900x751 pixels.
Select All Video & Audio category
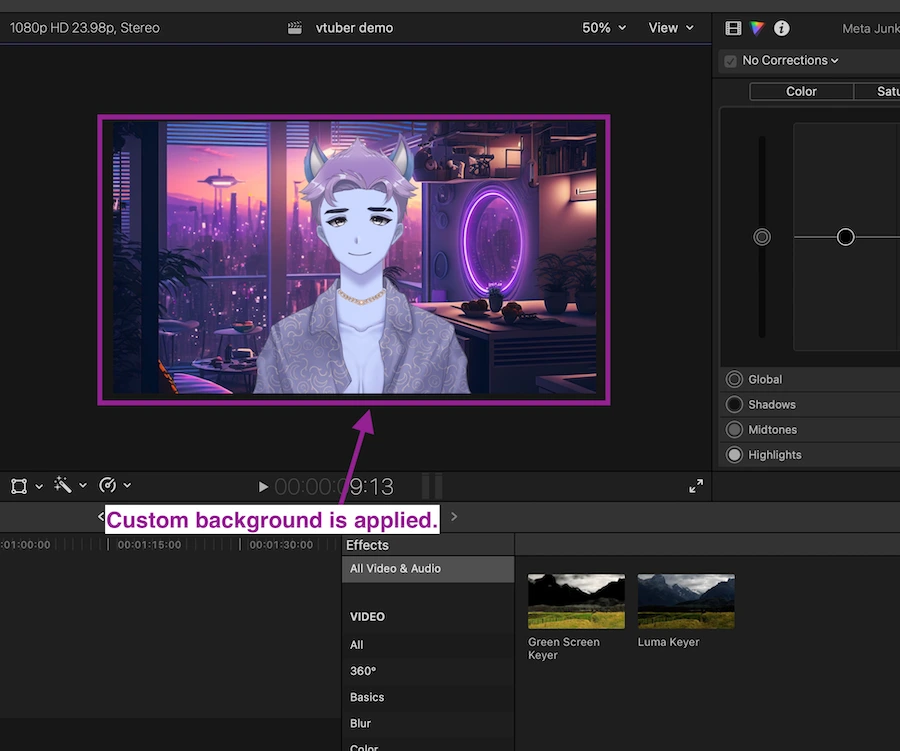(x=428, y=568)
